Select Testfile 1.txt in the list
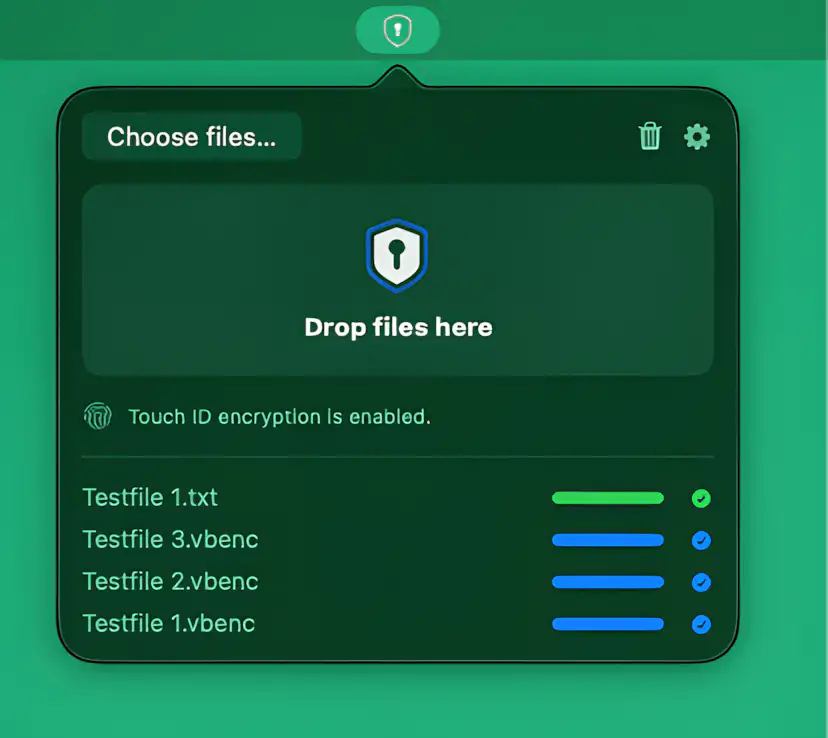This screenshot has width=828, height=738. click(x=150, y=497)
